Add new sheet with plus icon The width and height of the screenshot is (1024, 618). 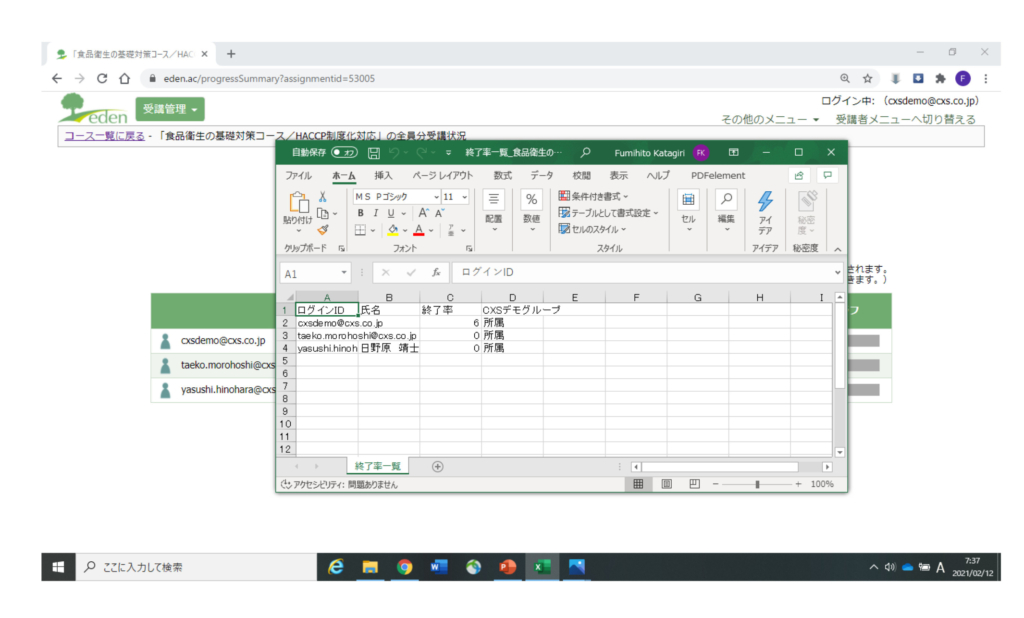(437, 466)
